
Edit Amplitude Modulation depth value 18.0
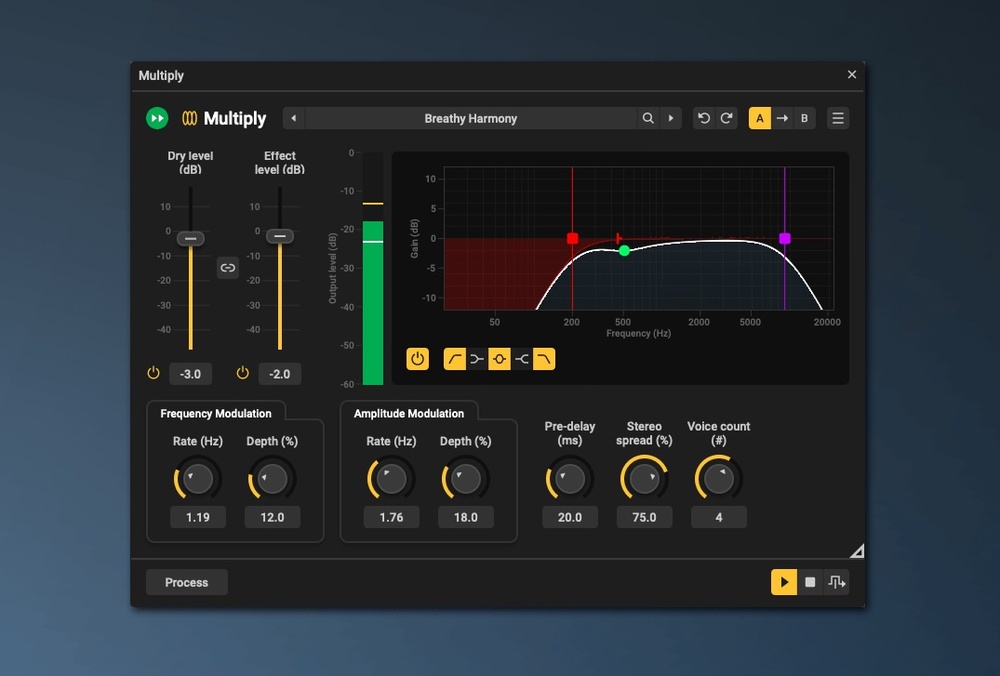point(466,517)
